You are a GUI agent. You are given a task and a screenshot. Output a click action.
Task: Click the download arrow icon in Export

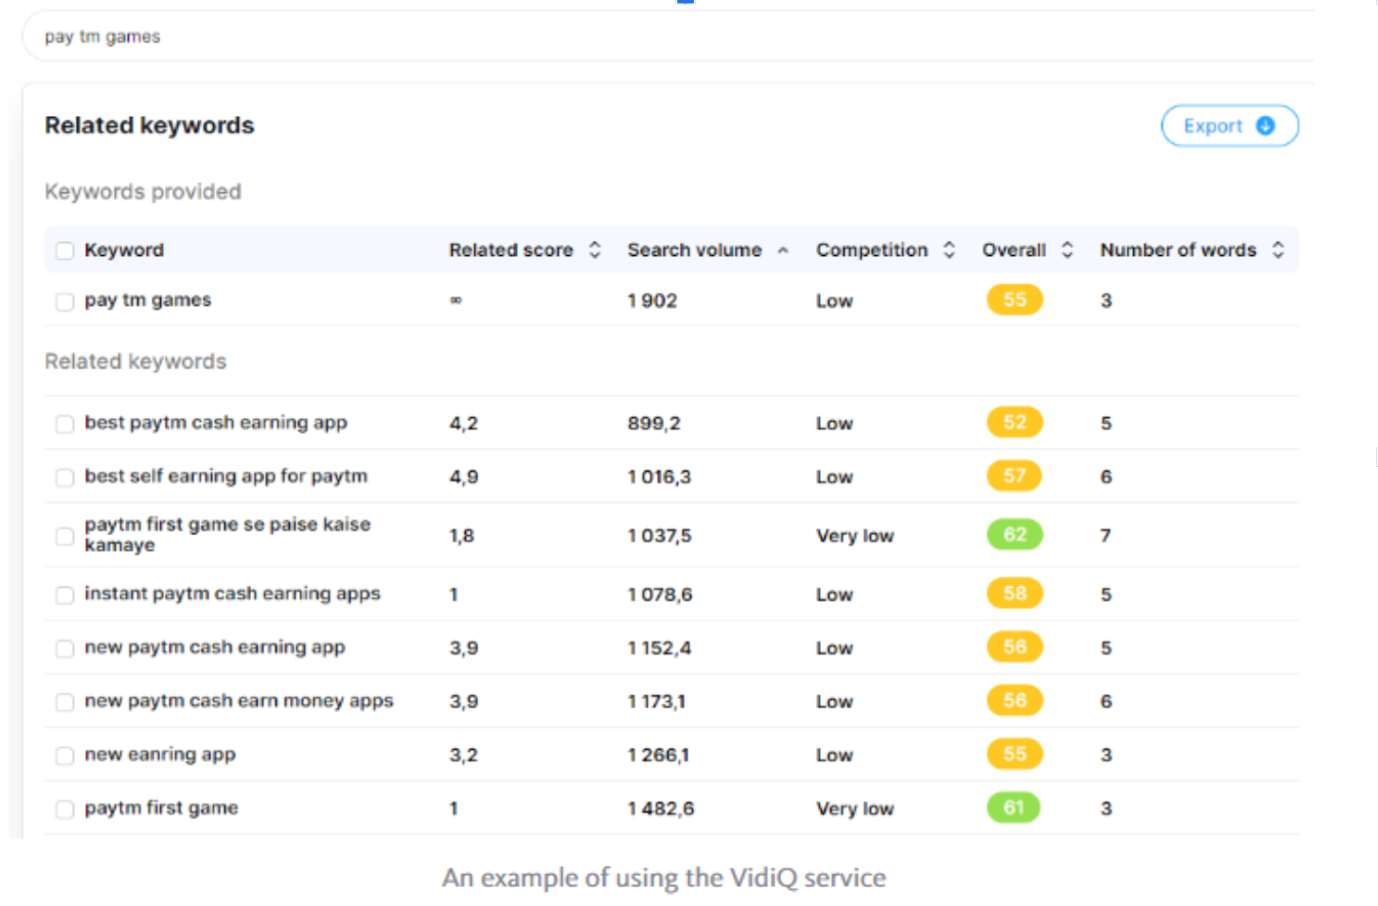click(x=1265, y=126)
